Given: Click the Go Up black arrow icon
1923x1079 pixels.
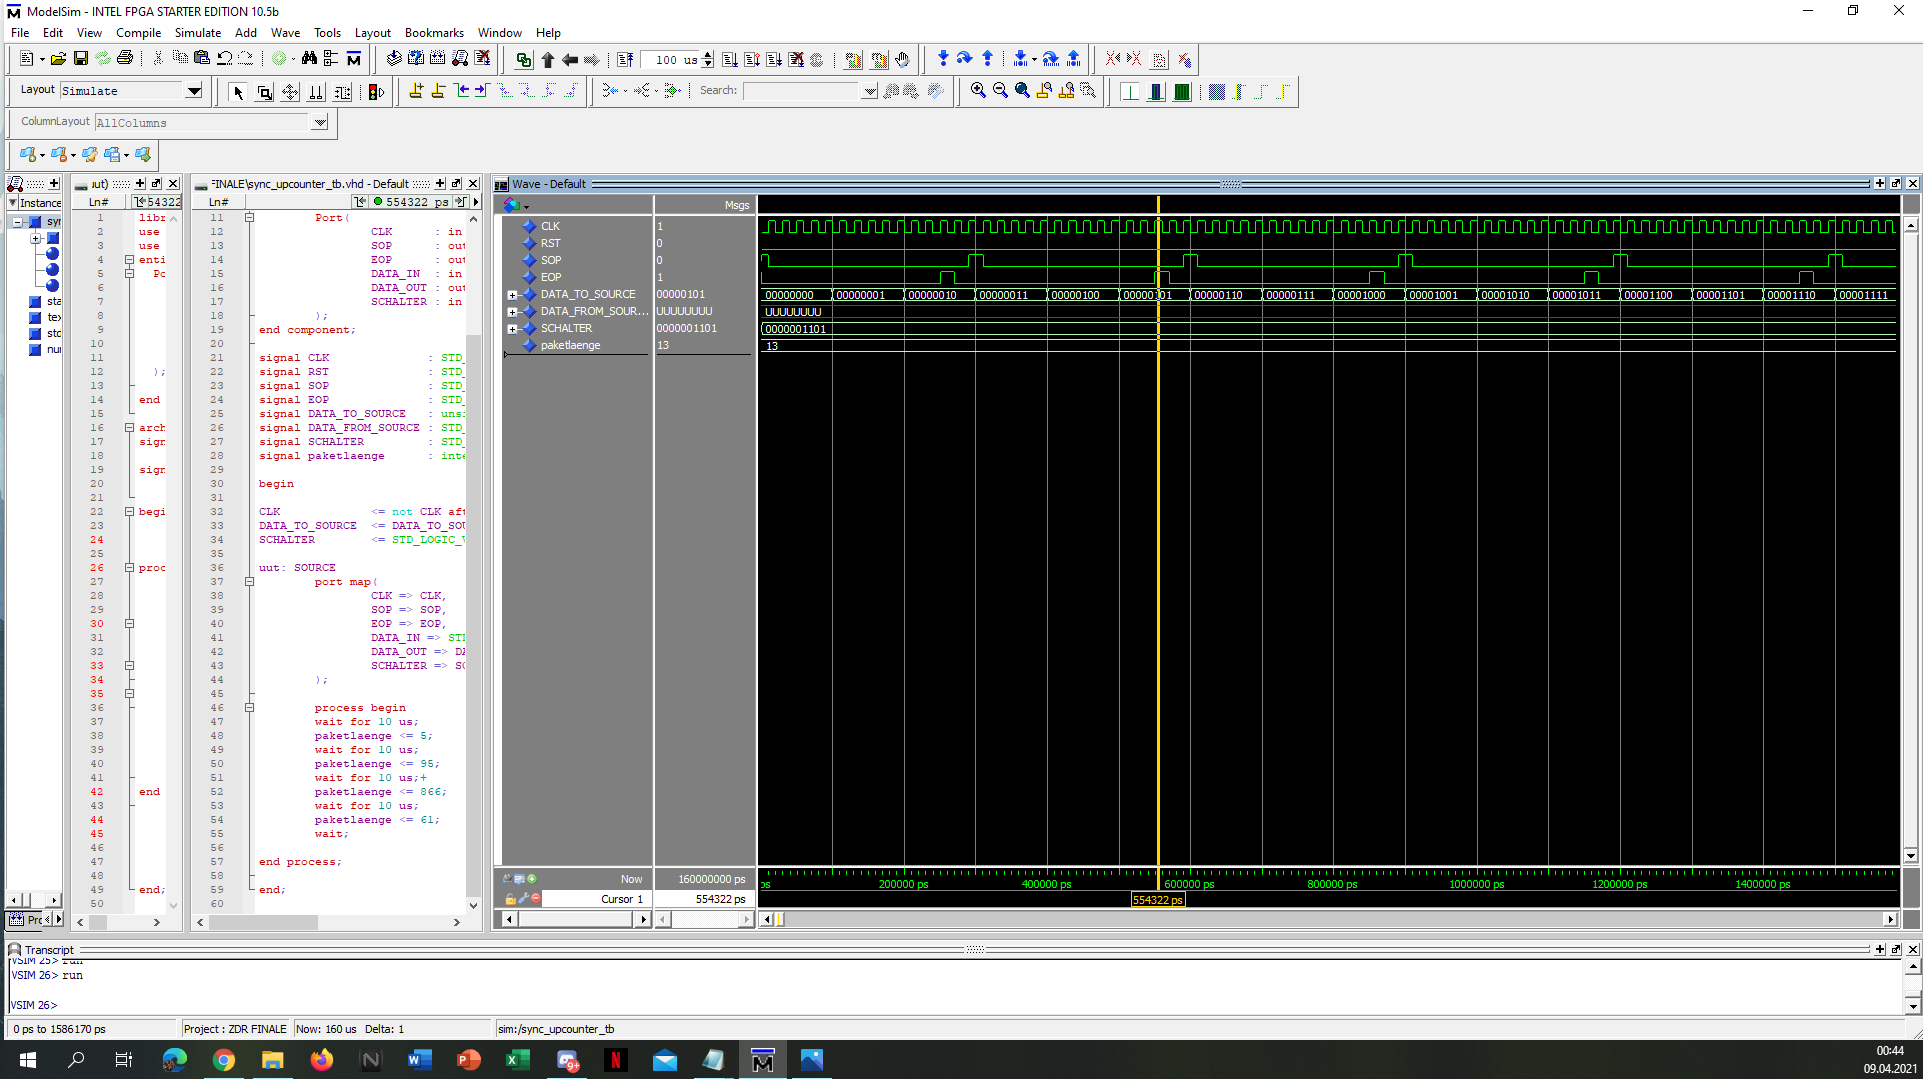Looking at the screenshot, I should [x=548, y=60].
